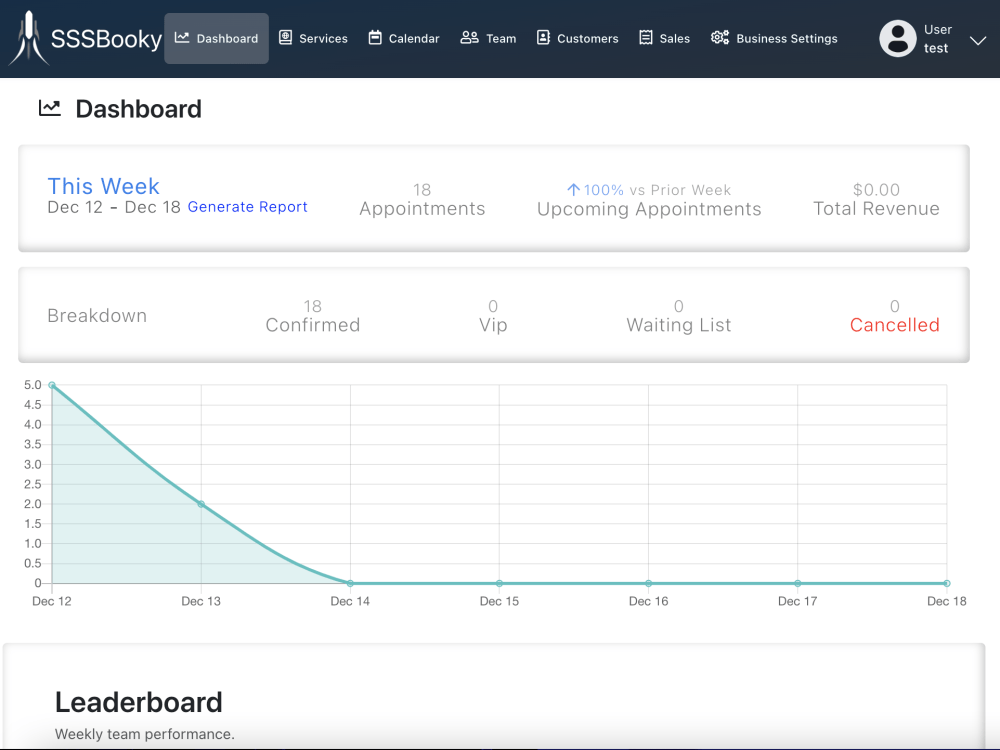This screenshot has width=1000, height=750.
Task: Click the blue upward arrow next to 100%
Action: (573, 189)
